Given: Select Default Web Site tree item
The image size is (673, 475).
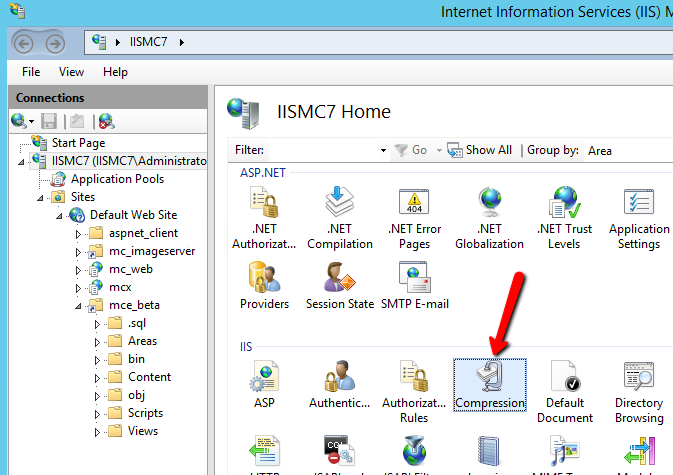Looking at the screenshot, I should tap(133, 215).
